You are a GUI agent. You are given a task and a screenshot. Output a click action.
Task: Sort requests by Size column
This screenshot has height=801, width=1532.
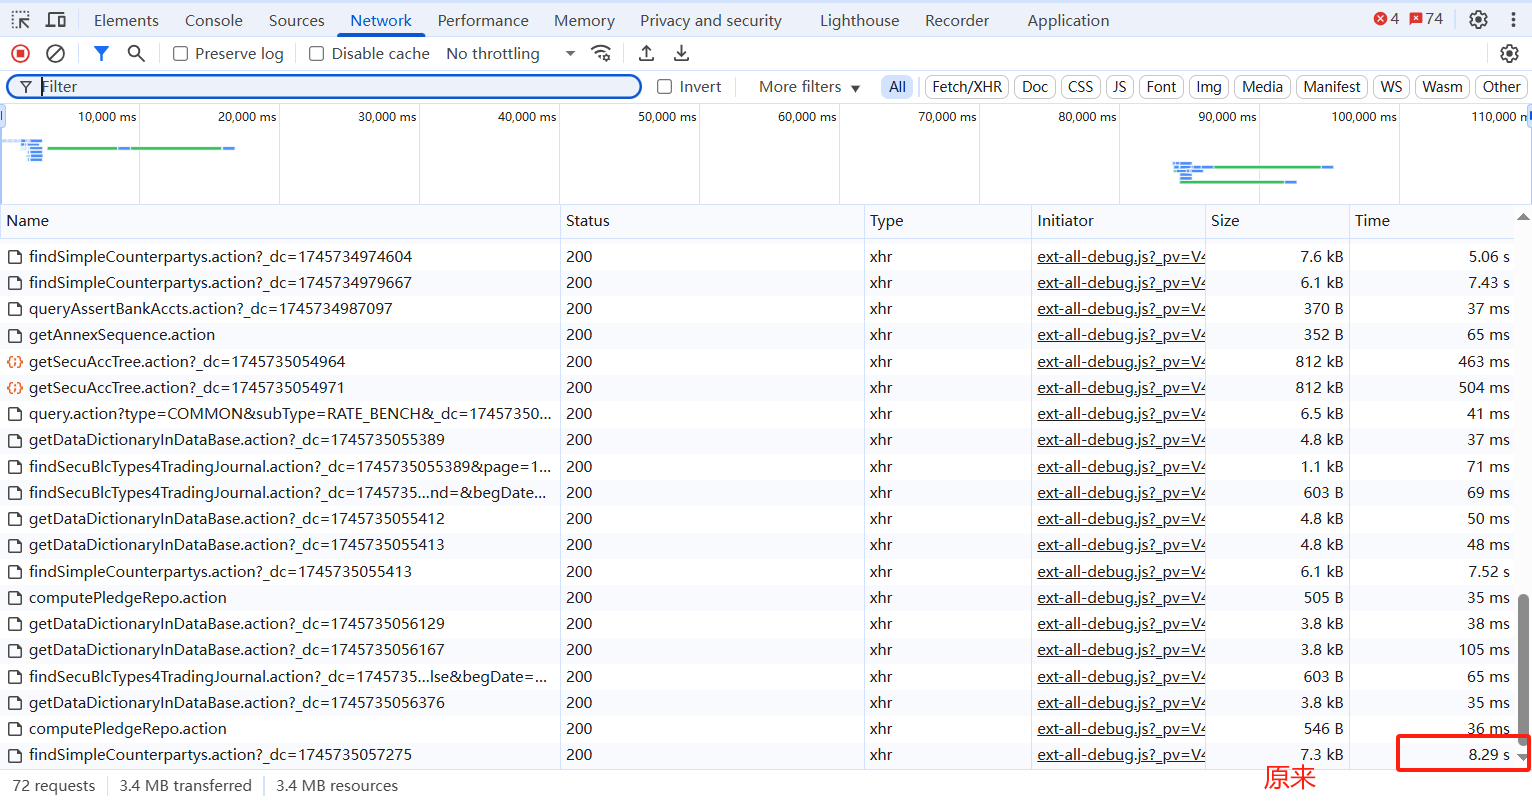pos(1277,221)
